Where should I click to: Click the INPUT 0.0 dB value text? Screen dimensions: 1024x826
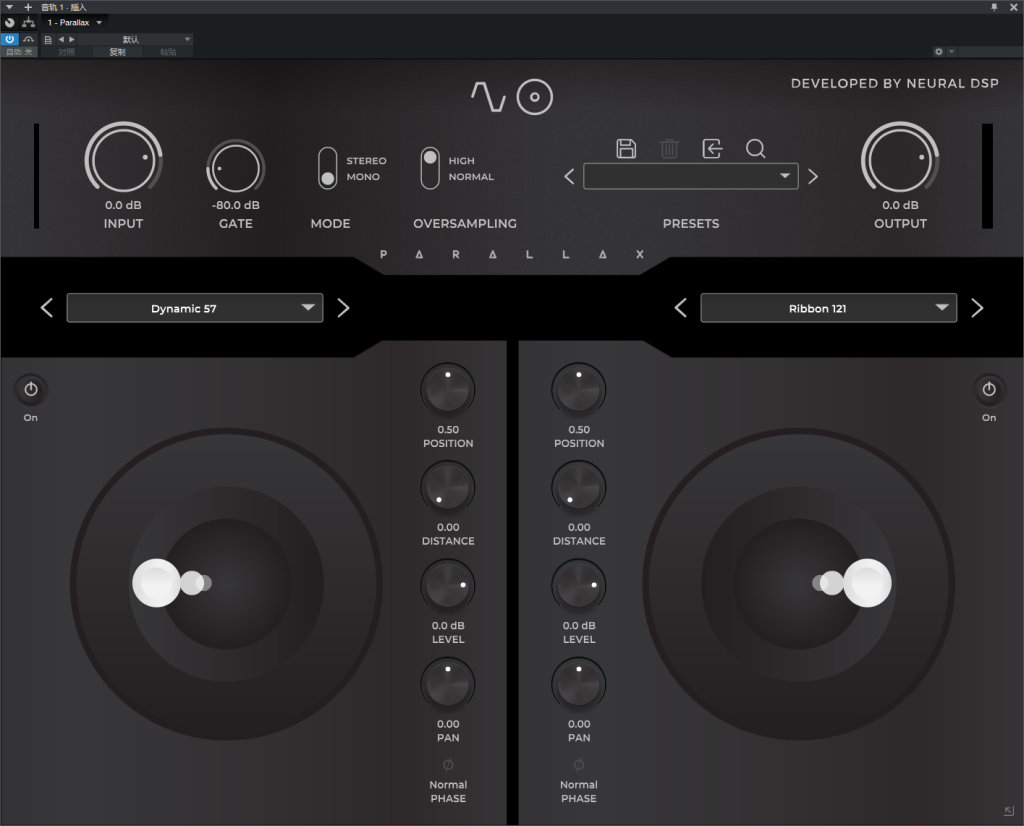coord(123,205)
